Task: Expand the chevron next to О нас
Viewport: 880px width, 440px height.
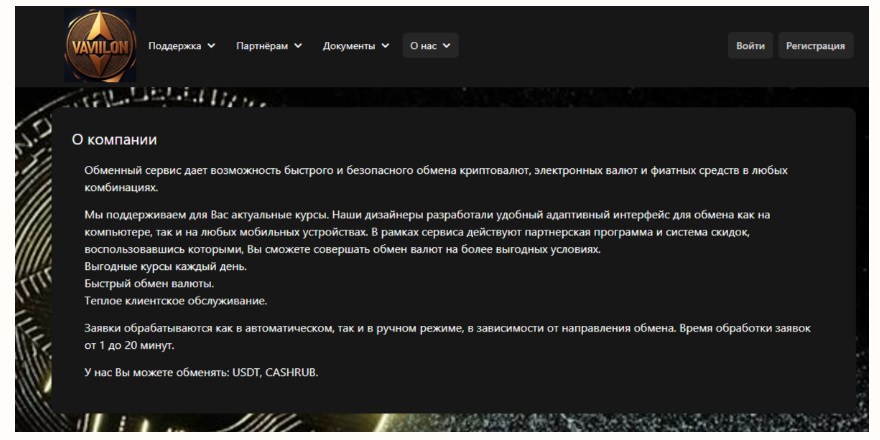Action: coord(447,46)
